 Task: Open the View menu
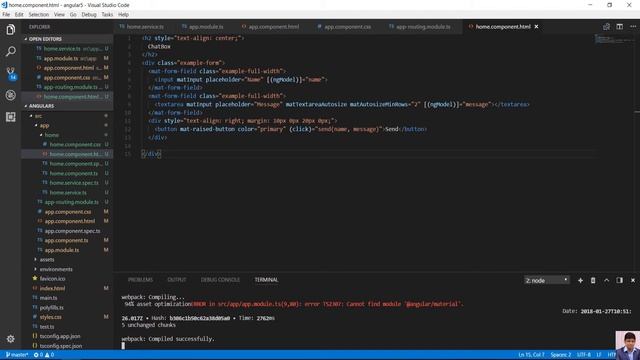(59, 14)
